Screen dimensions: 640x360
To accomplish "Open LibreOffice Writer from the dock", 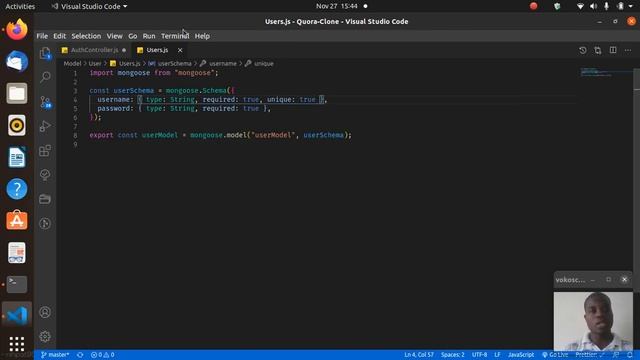I will 17,157.
